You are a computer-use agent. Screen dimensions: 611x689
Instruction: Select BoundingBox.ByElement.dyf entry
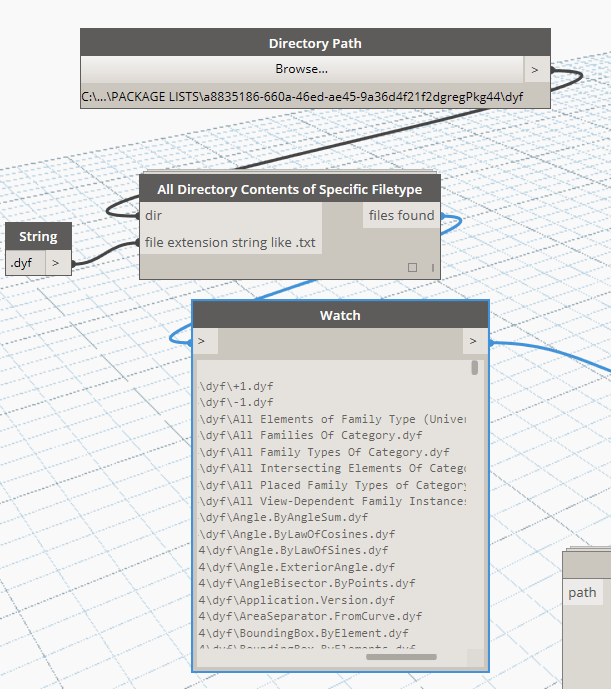click(303, 633)
